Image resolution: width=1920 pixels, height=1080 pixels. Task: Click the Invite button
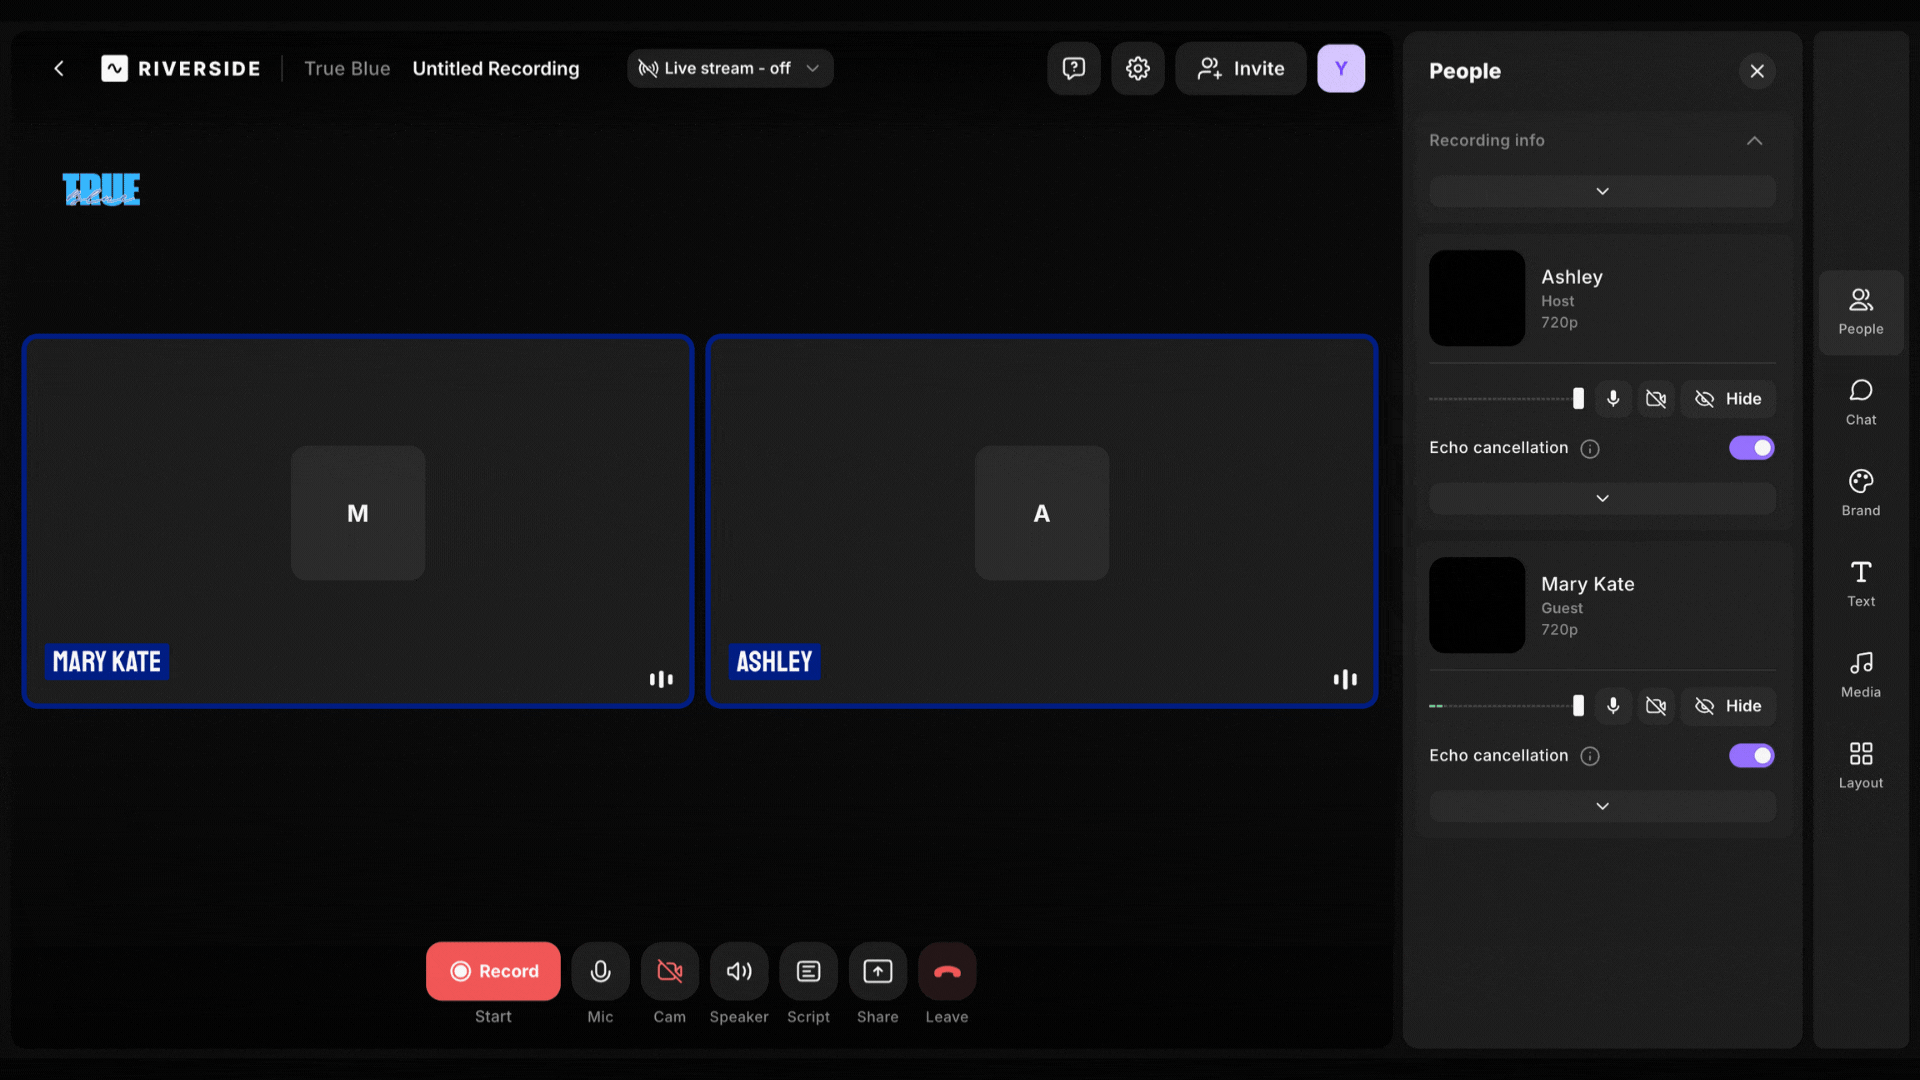coord(1240,68)
